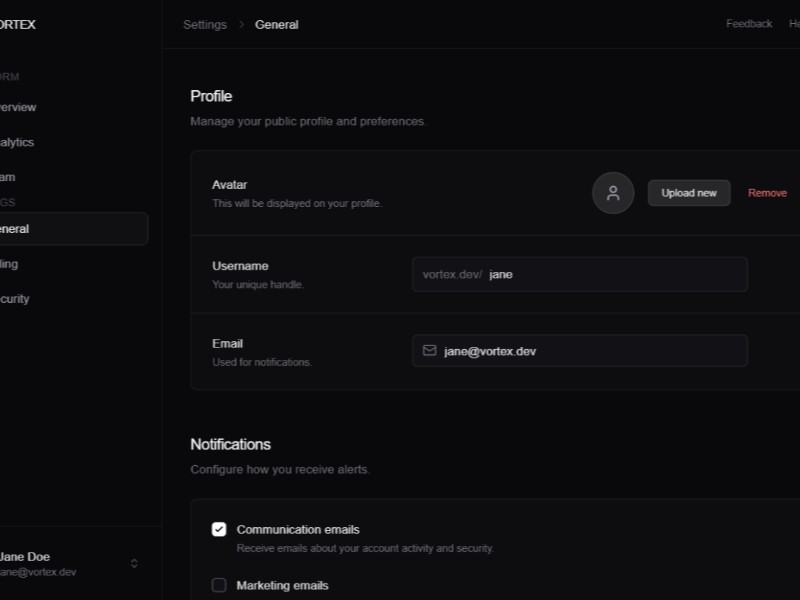800x600 pixels.
Task: Open Billing settings in sidebar
Action: (9, 264)
